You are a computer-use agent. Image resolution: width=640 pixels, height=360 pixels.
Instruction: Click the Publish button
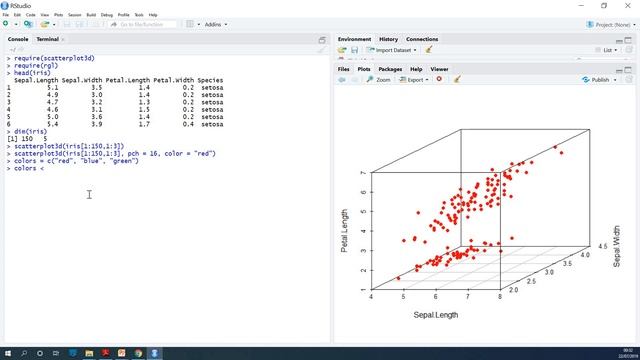596,80
